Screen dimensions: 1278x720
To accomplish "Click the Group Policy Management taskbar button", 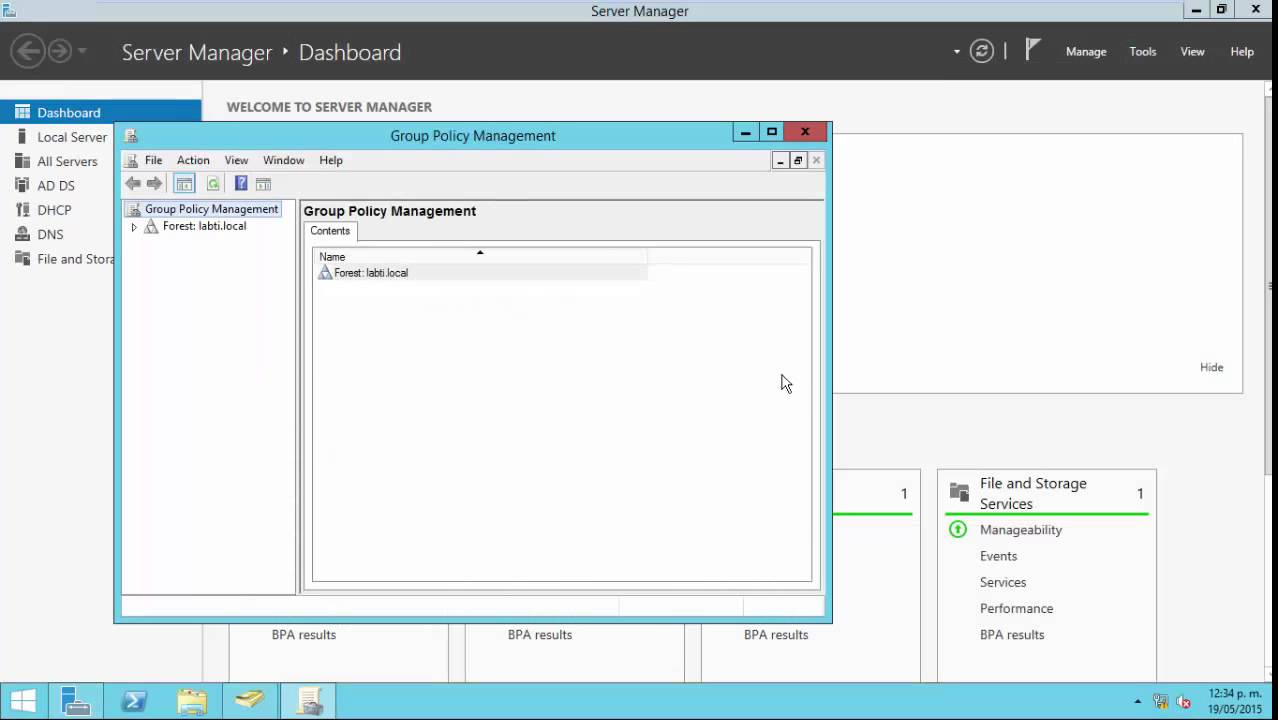I will (309, 702).
